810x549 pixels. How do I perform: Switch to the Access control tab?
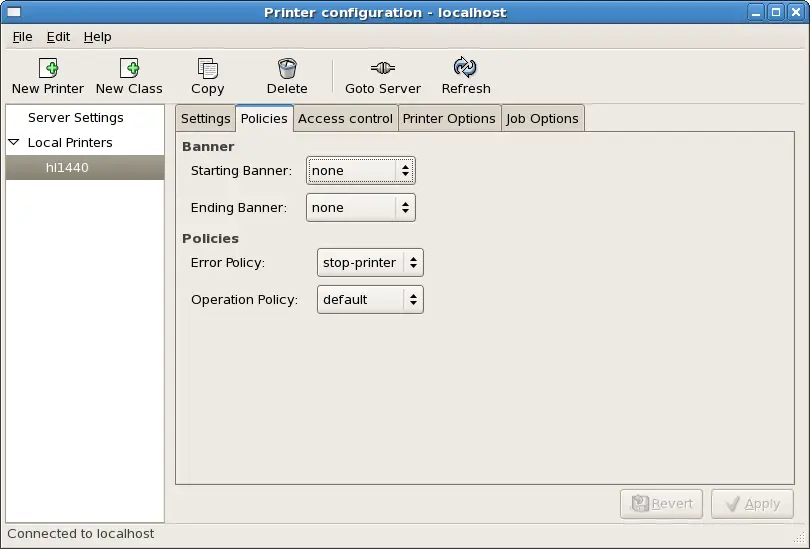[x=345, y=118]
